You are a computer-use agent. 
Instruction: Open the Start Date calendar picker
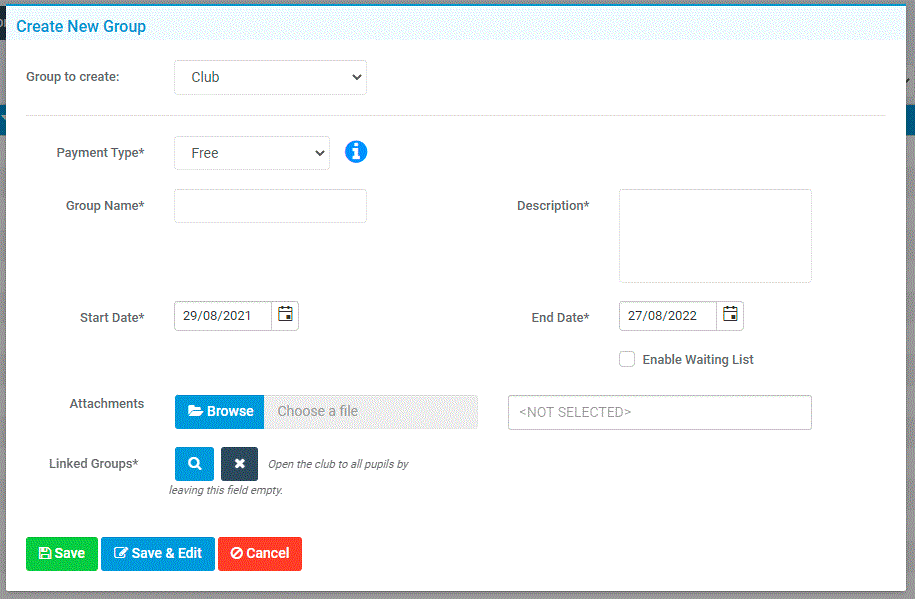click(285, 316)
